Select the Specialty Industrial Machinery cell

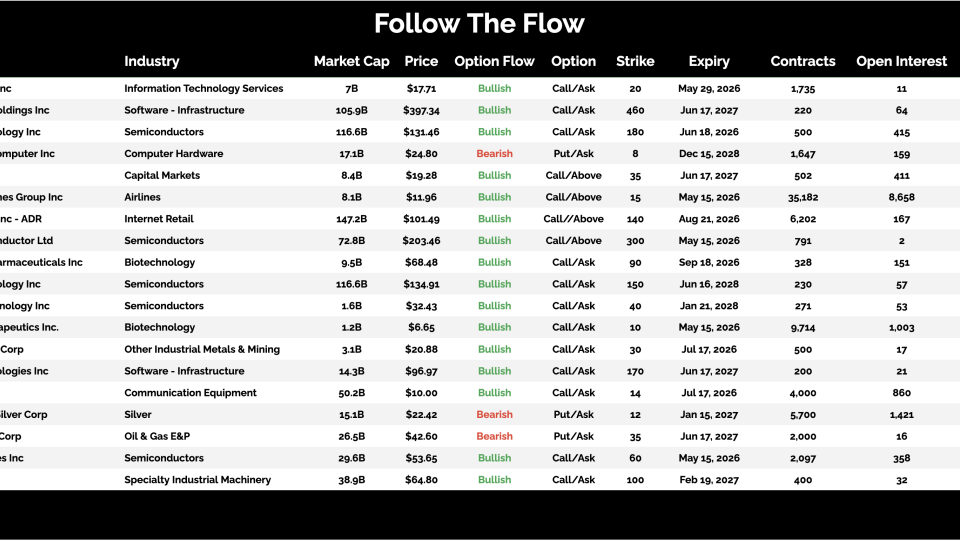coord(197,480)
